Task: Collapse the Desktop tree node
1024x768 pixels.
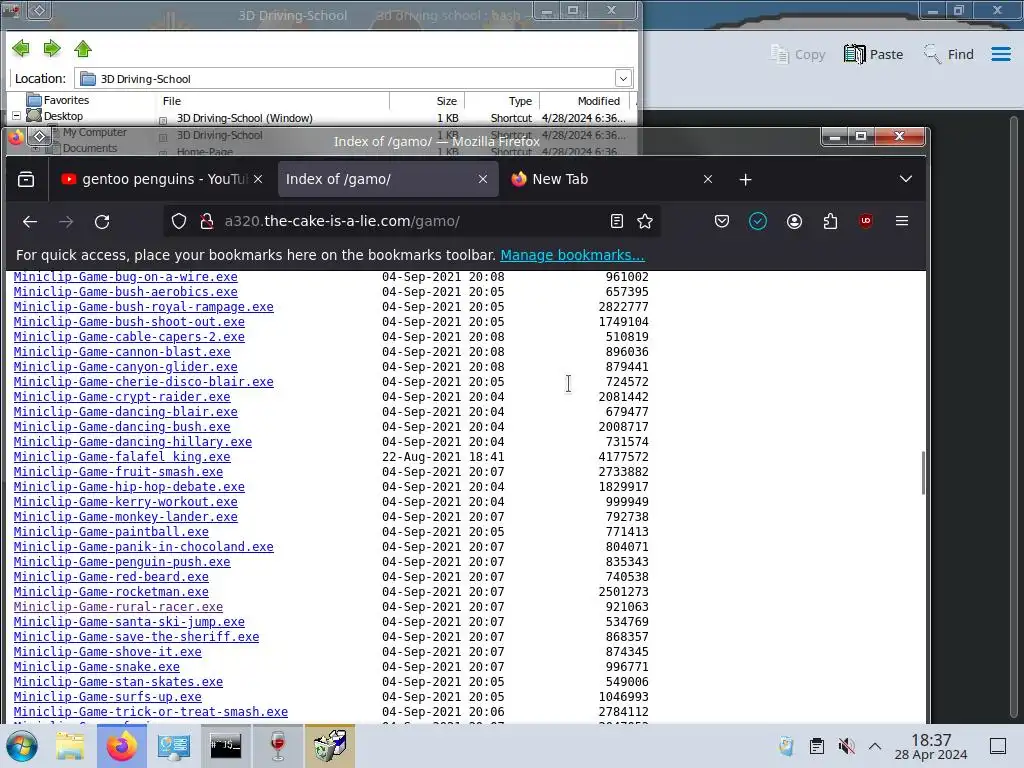Action: pyautogui.click(x=16, y=116)
